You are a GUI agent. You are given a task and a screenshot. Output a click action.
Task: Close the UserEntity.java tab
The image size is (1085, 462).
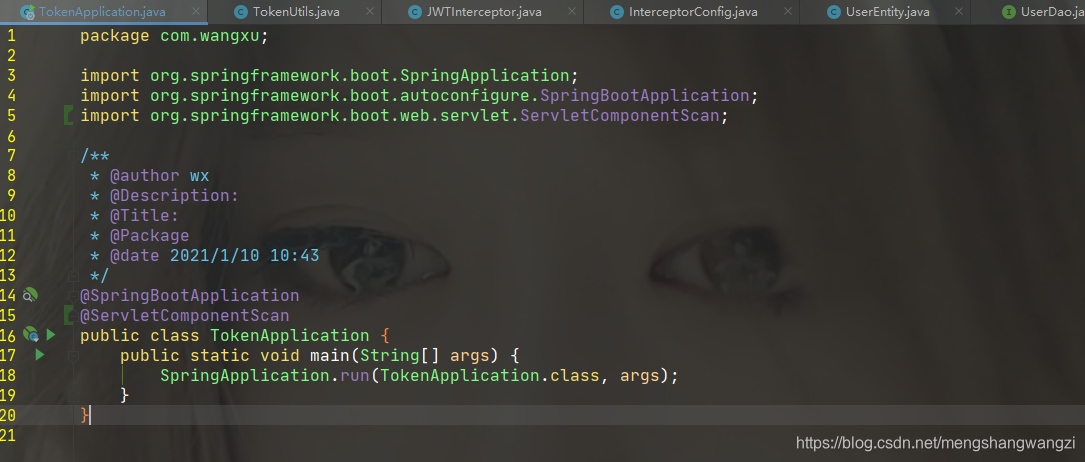coord(959,12)
